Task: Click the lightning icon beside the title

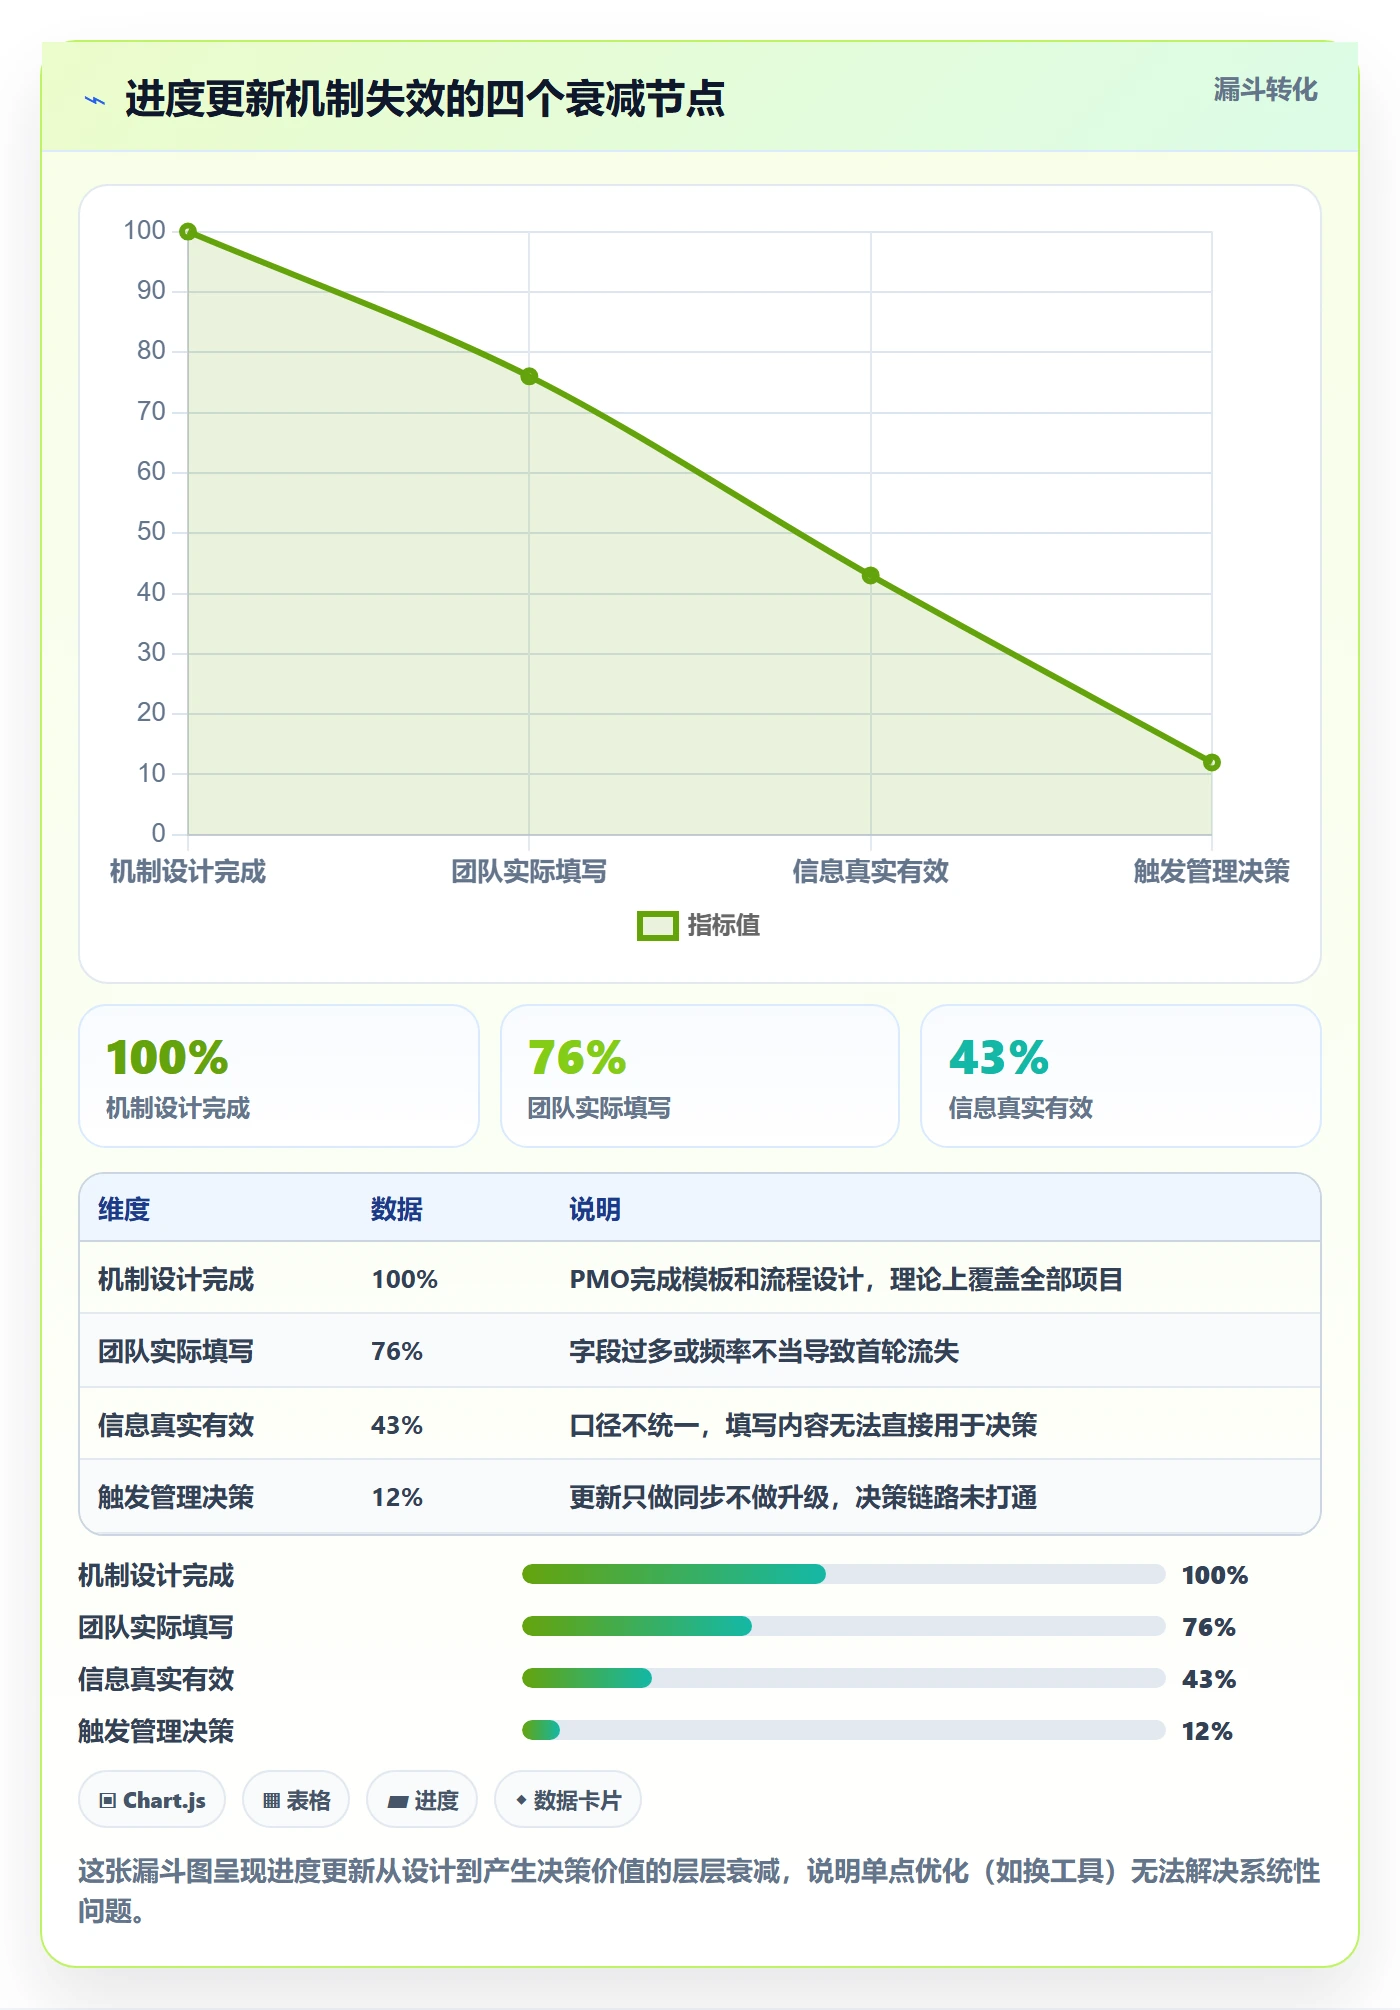Action: point(95,100)
